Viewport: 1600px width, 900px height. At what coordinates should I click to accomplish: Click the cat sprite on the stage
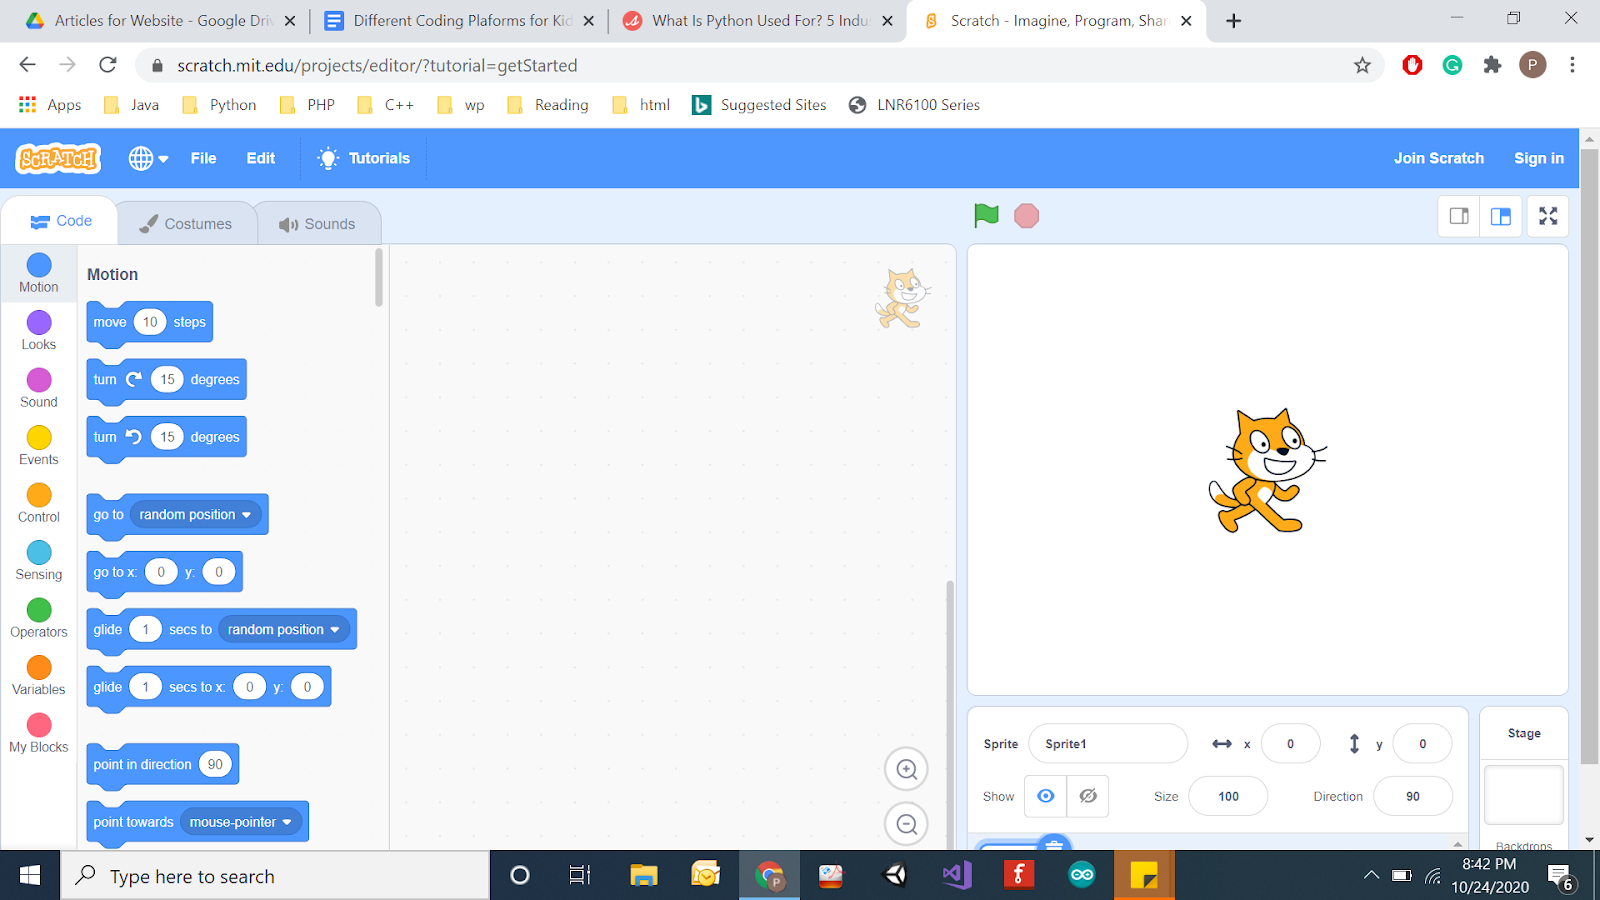[x=1267, y=471]
